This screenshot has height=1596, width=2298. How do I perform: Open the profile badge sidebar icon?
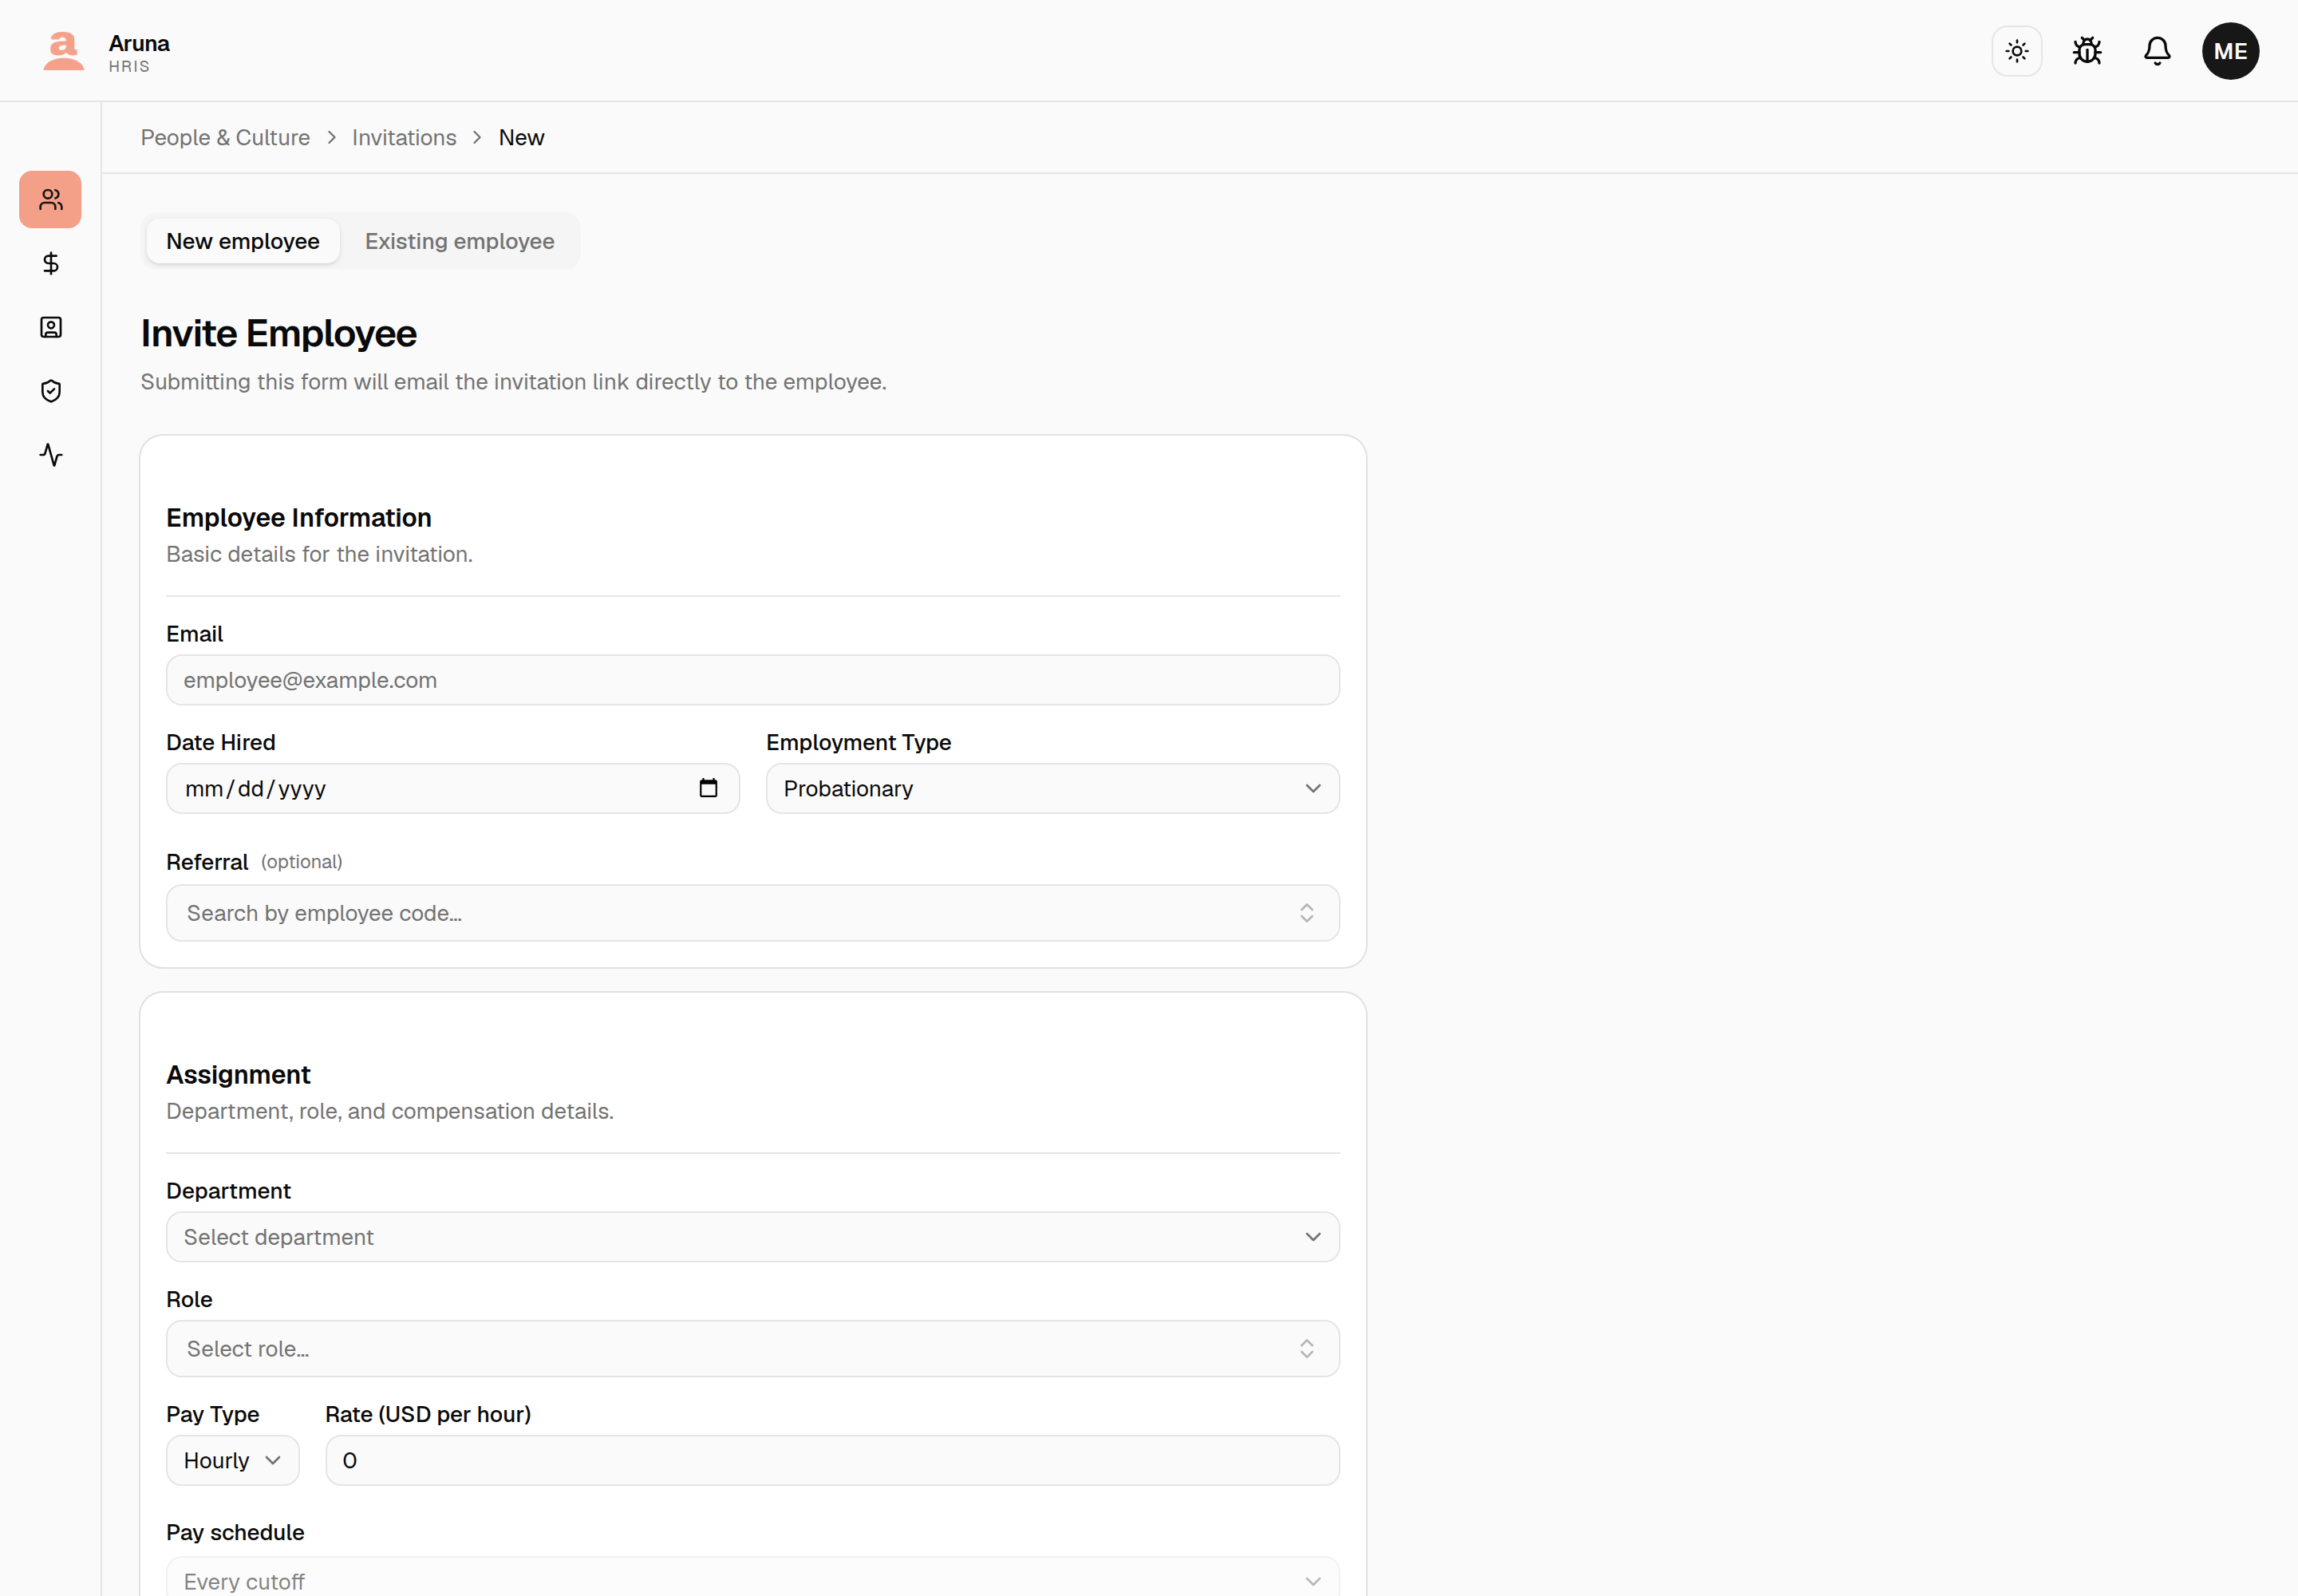51,327
